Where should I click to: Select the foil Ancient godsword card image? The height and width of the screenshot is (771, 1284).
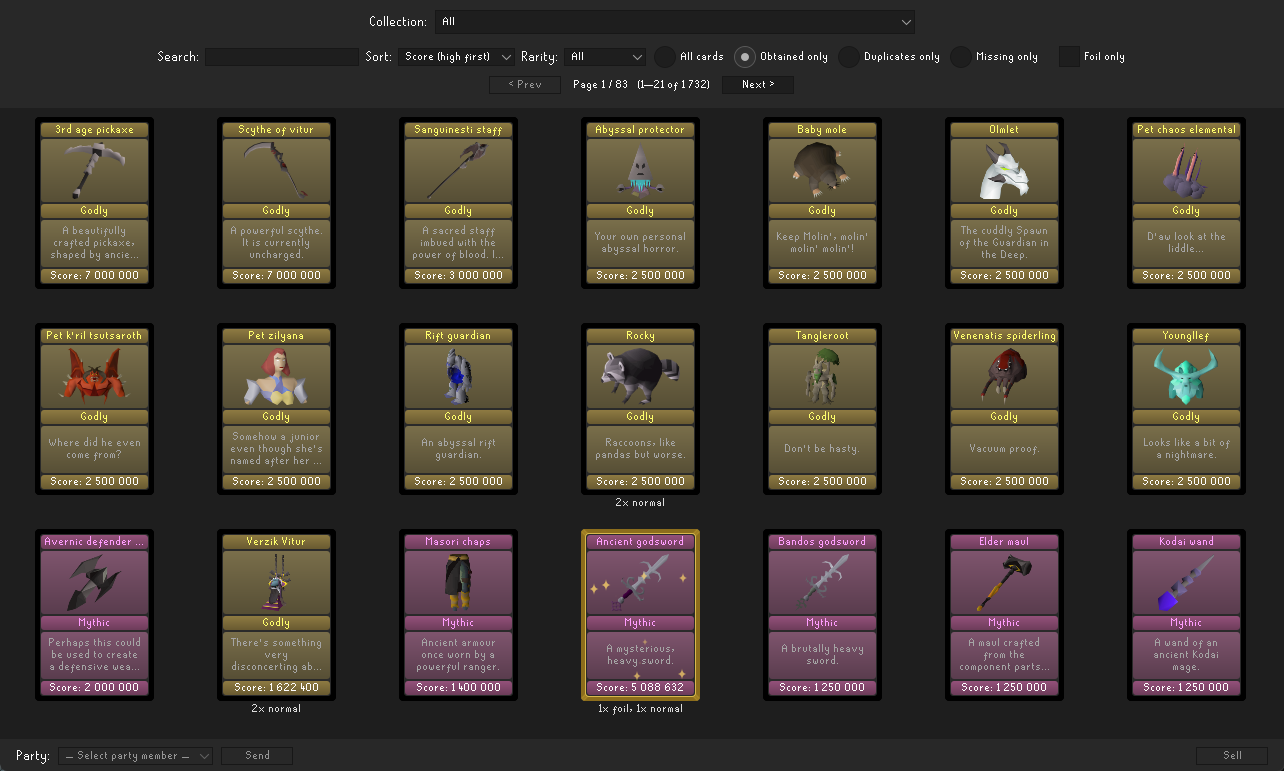(640, 582)
